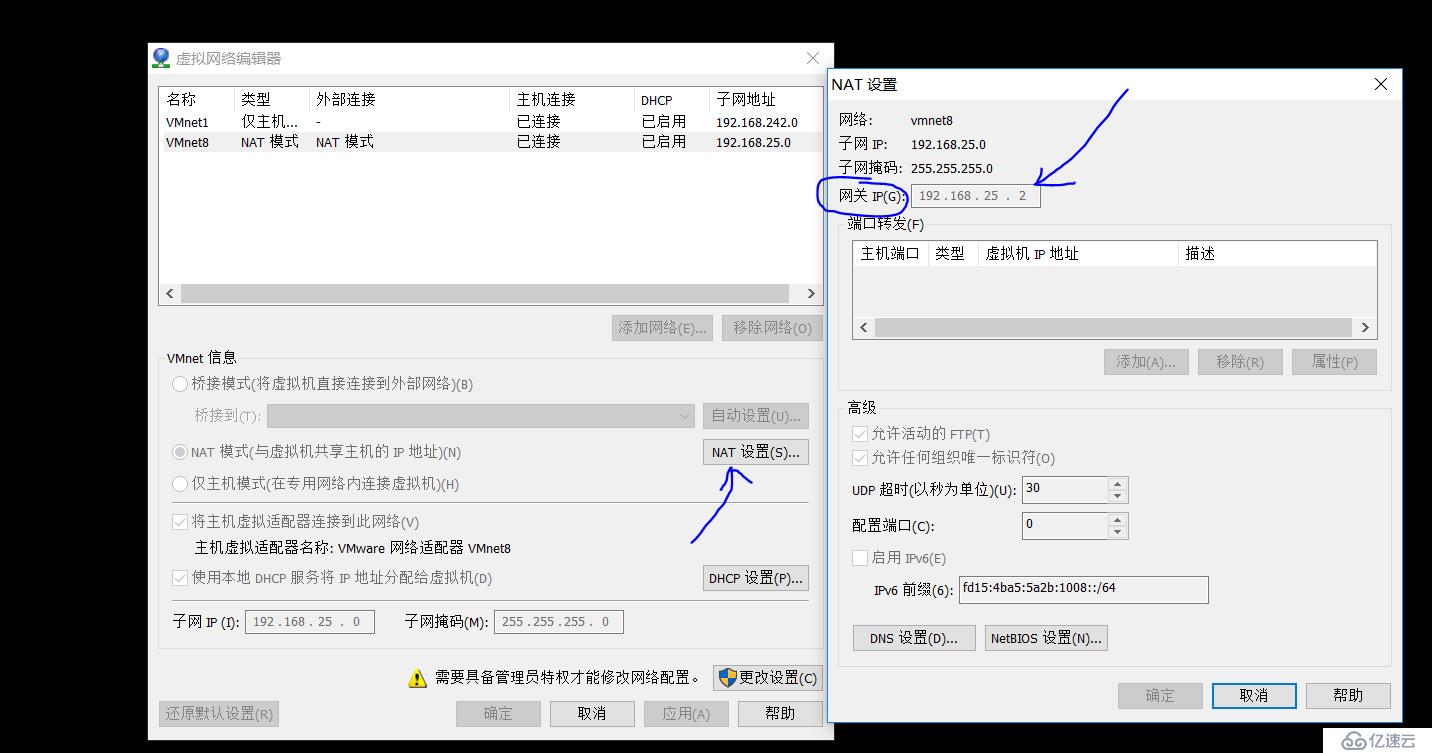Click the 主机连接 column header

572,100
